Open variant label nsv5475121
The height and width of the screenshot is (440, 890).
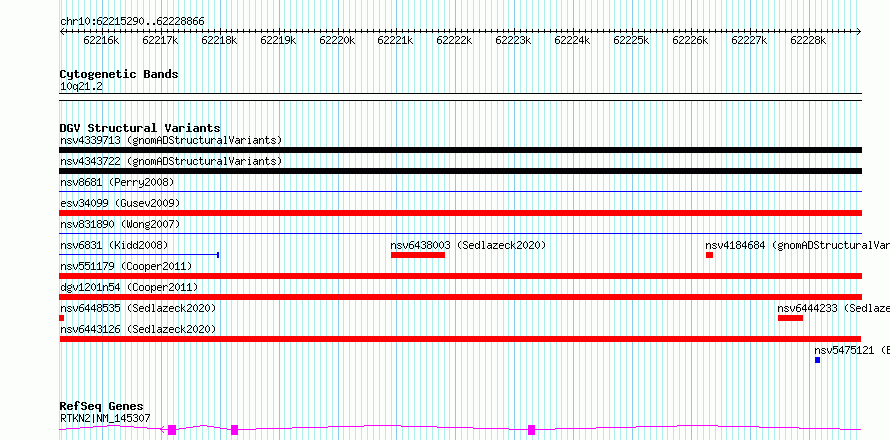(851, 350)
